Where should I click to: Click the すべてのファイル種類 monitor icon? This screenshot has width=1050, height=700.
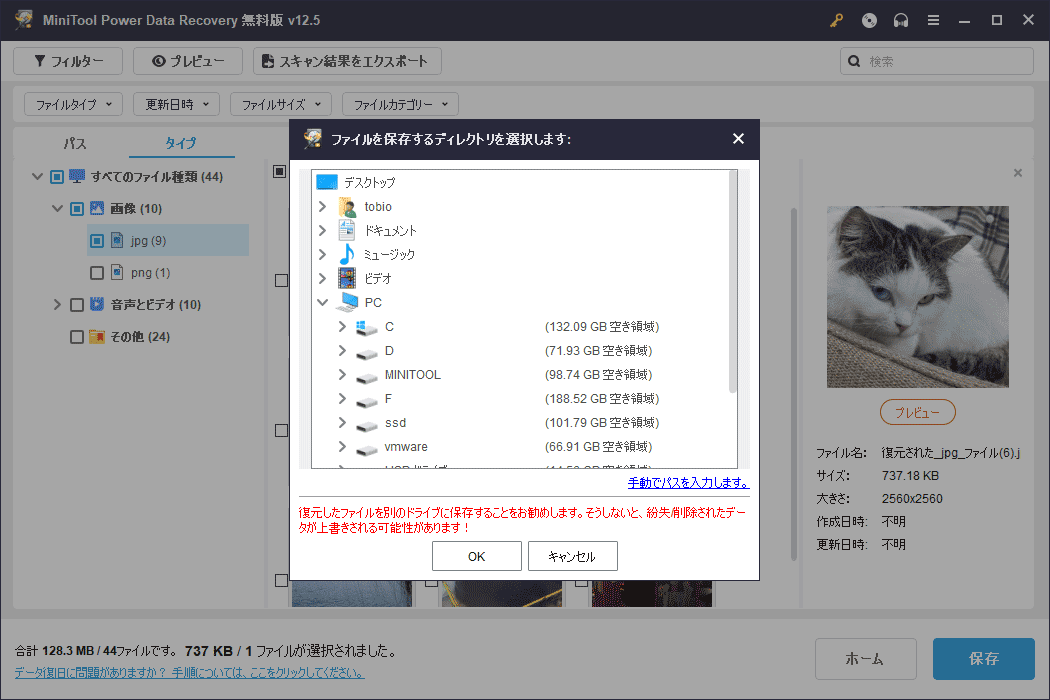[77, 176]
